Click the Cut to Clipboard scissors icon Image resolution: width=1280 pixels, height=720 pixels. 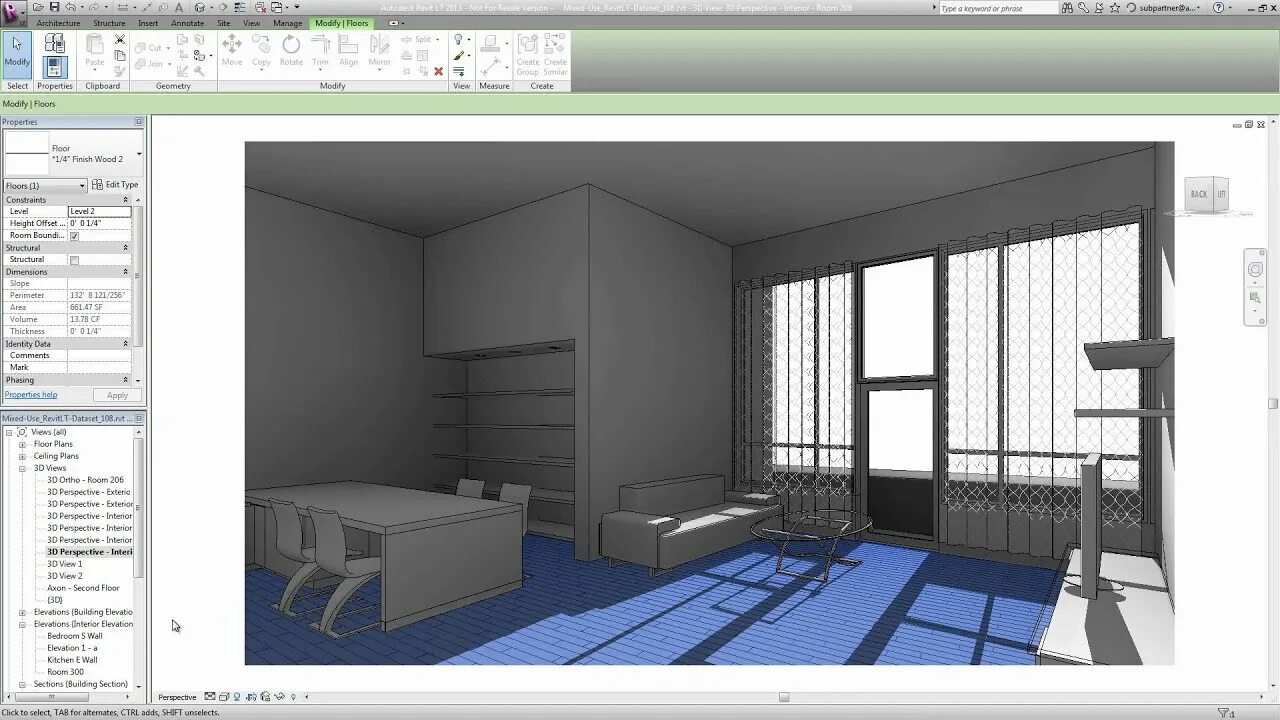pos(120,40)
